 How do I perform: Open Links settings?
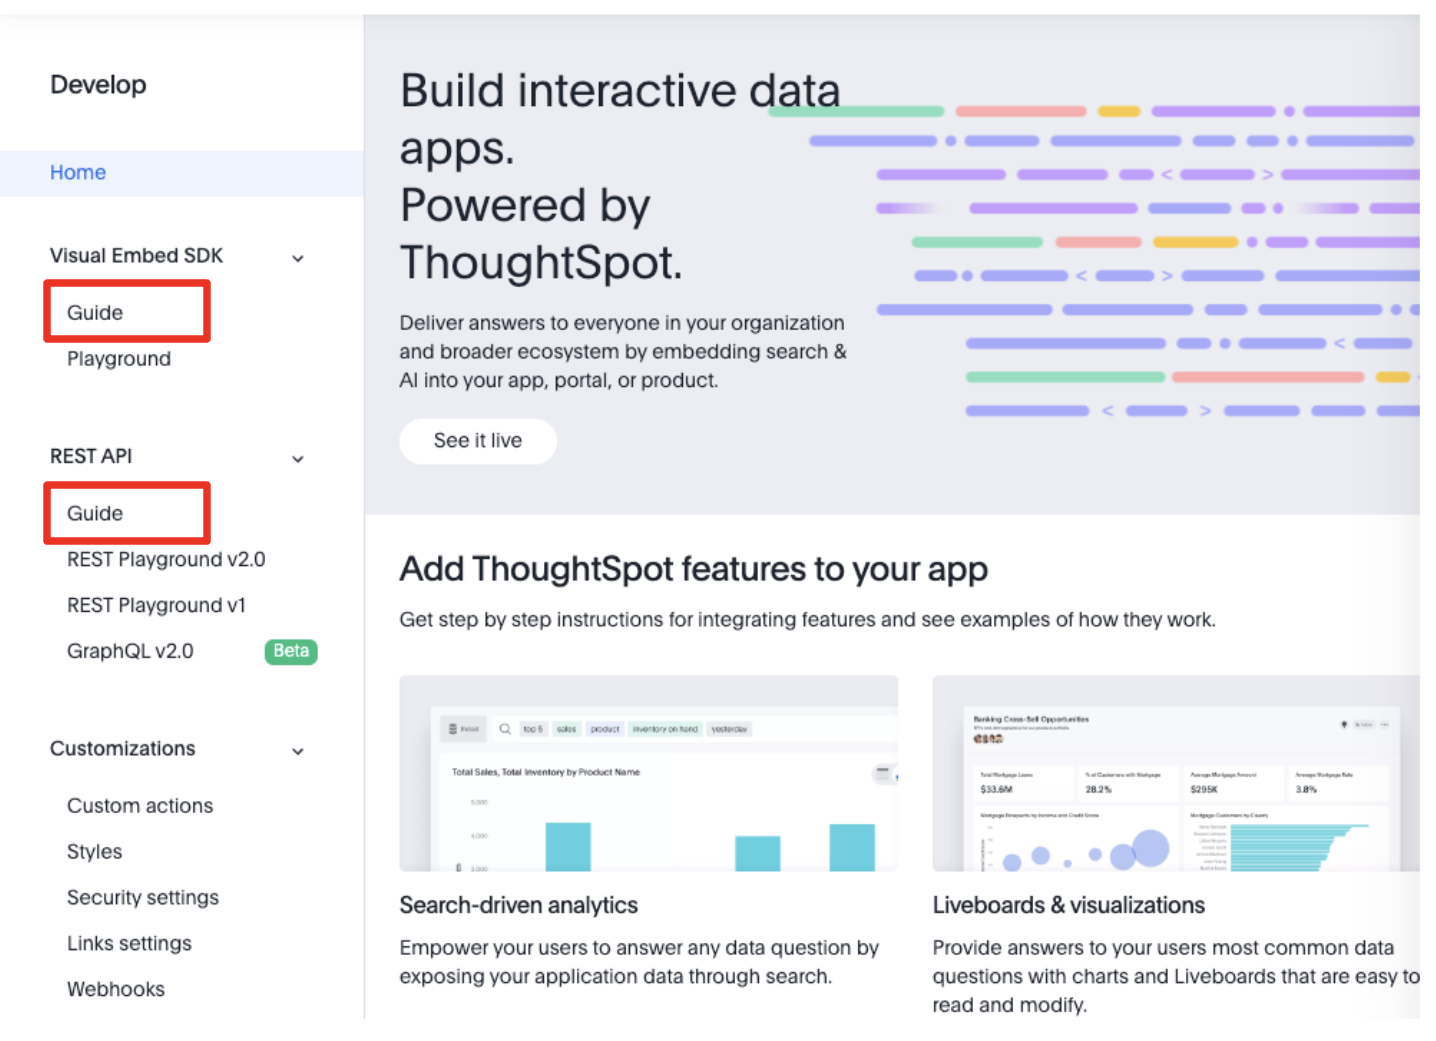click(129, 943)
